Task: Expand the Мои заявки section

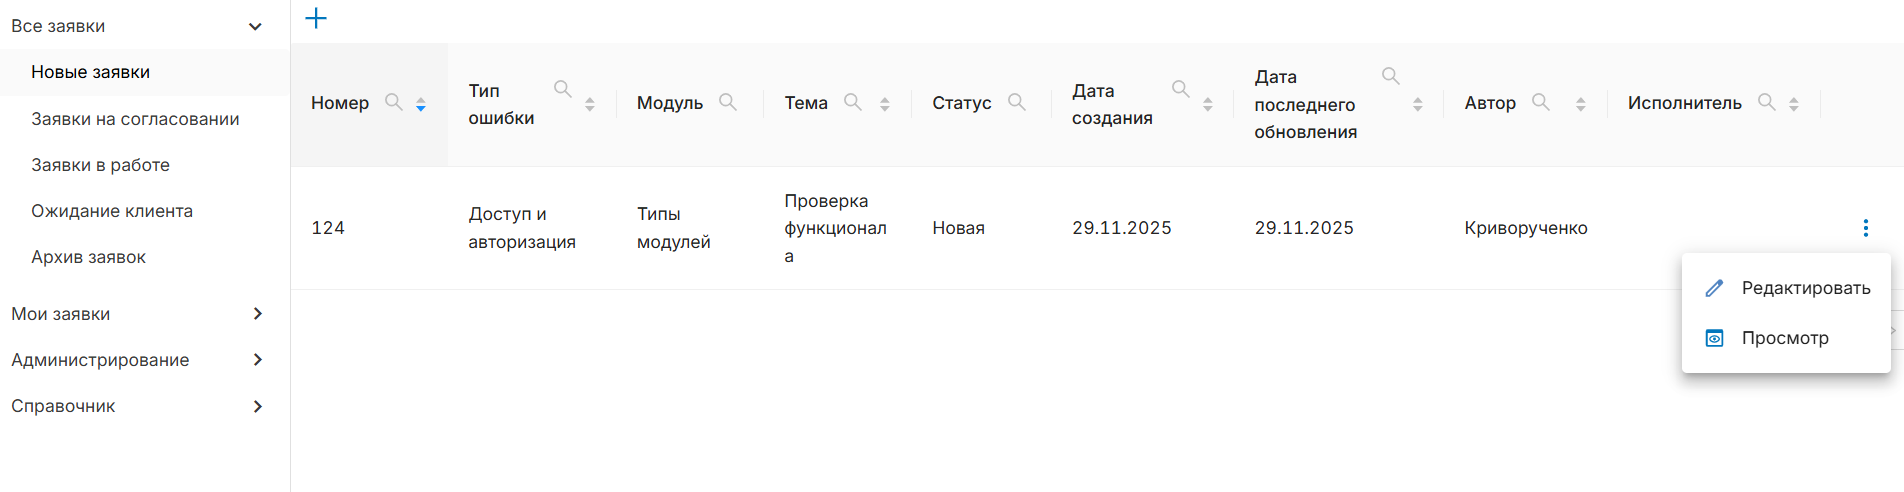Action: 258,314
